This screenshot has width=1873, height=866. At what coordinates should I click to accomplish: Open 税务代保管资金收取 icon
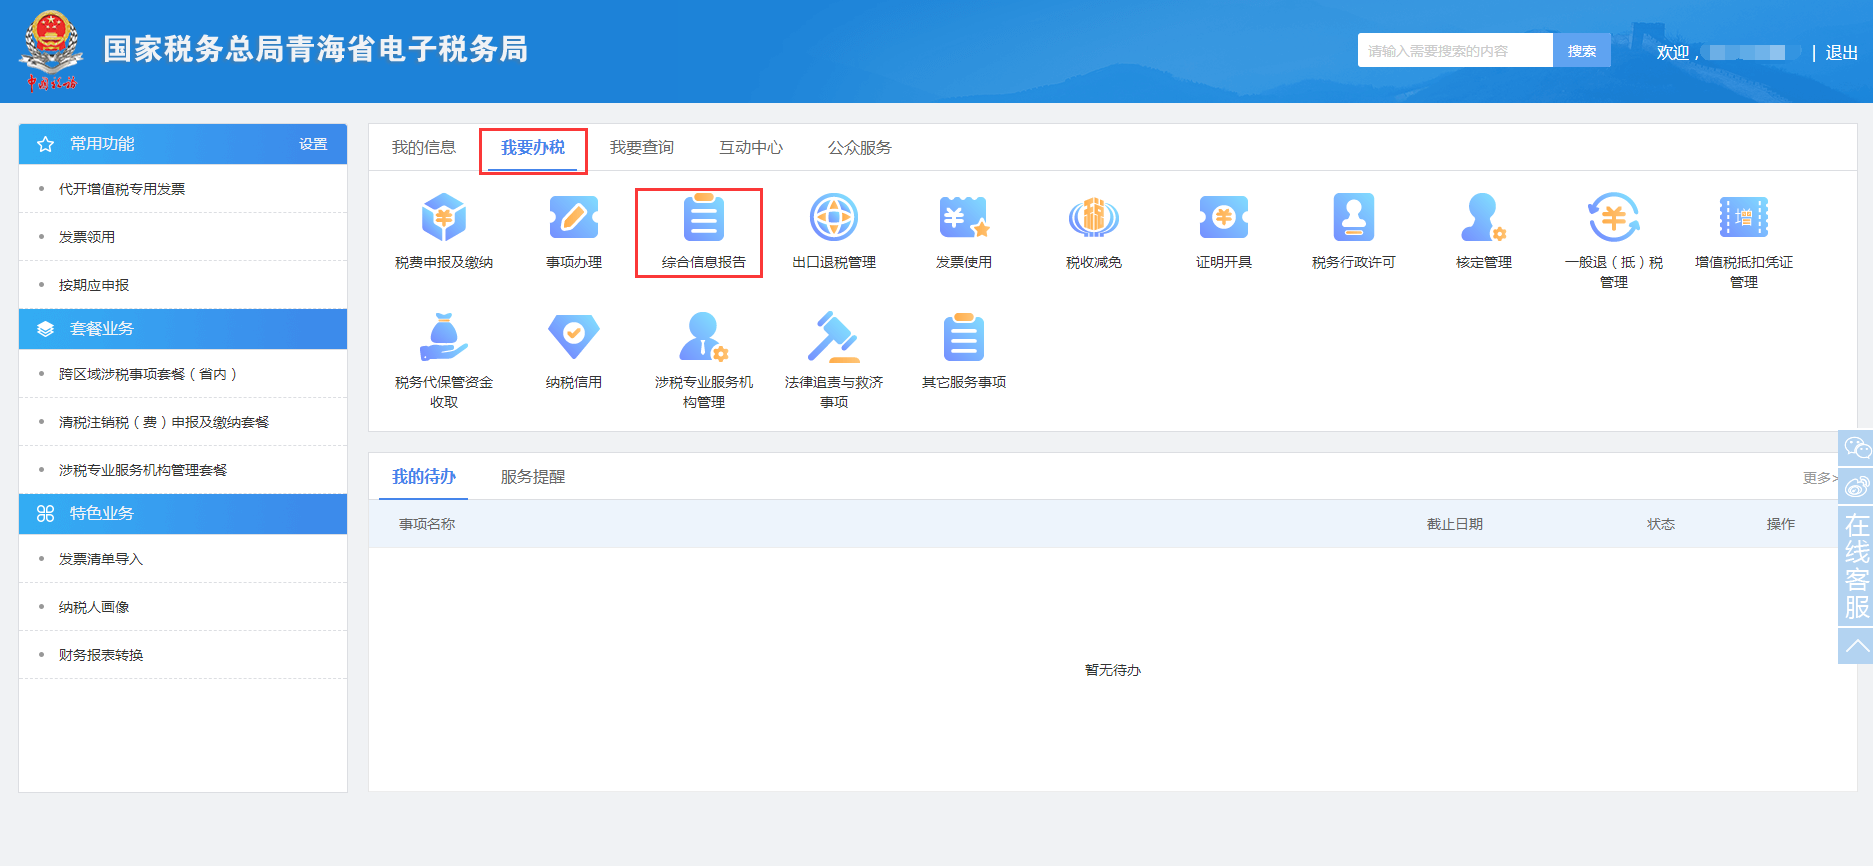pos(444,337)
